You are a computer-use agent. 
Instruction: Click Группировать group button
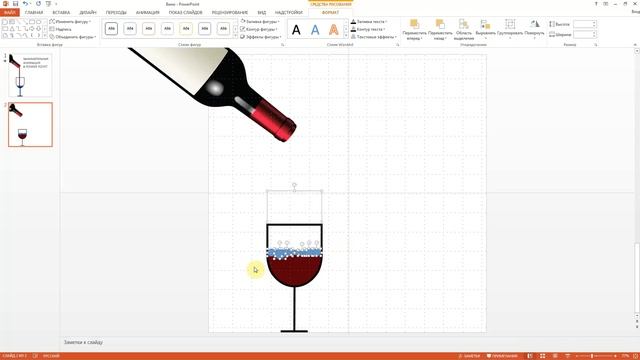tap(510, 29)
